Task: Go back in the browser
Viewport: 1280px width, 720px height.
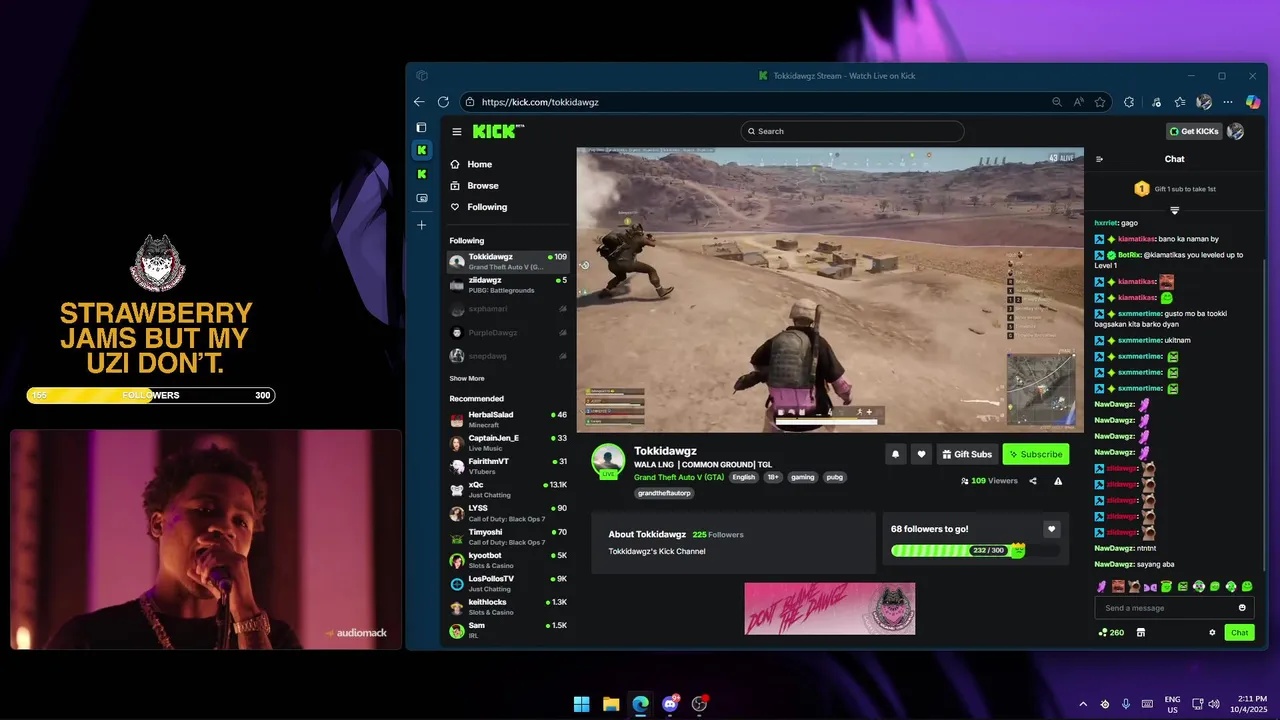Action: tap(419, 102)
